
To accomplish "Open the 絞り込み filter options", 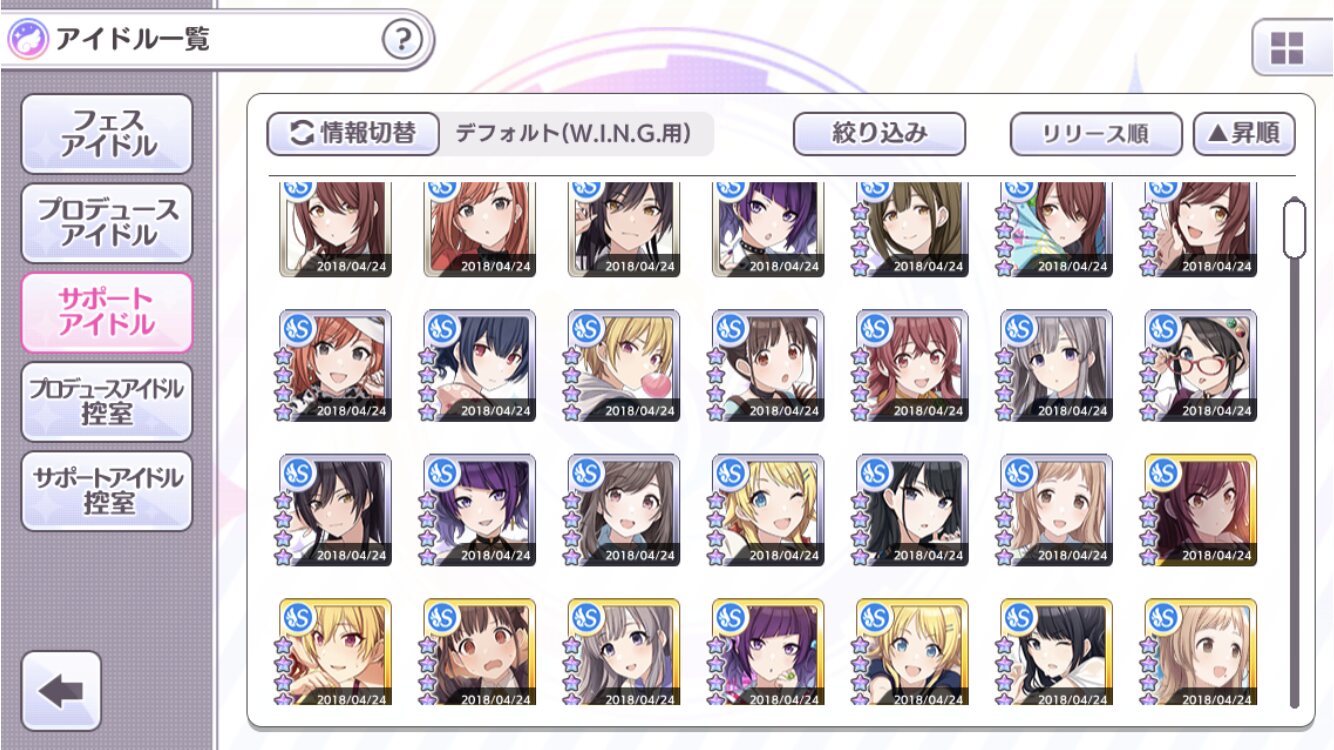I will coord(879,133).
